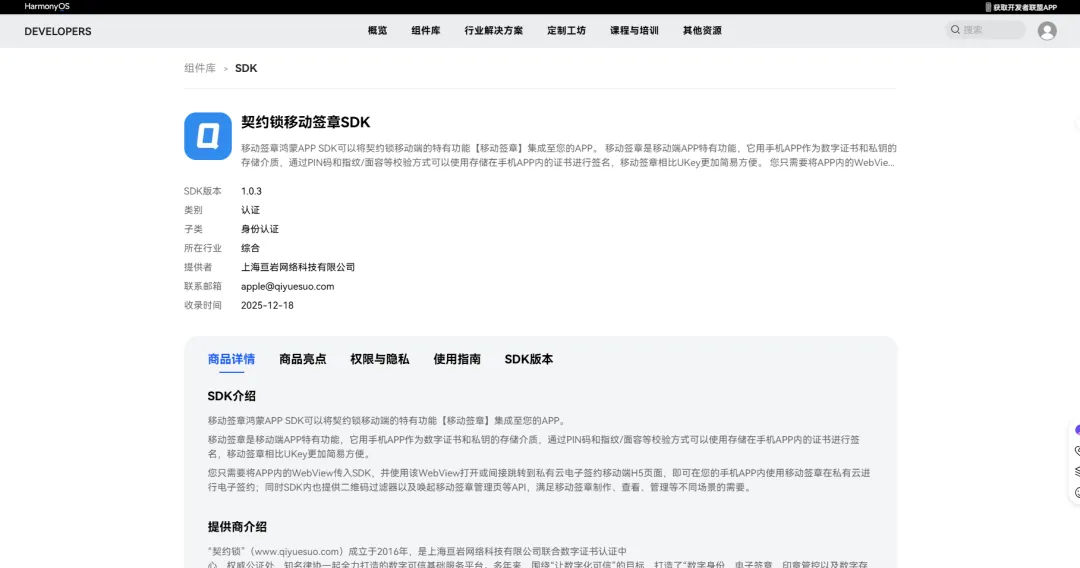Click the 类别 value 认证

click(x=250, y=210)
